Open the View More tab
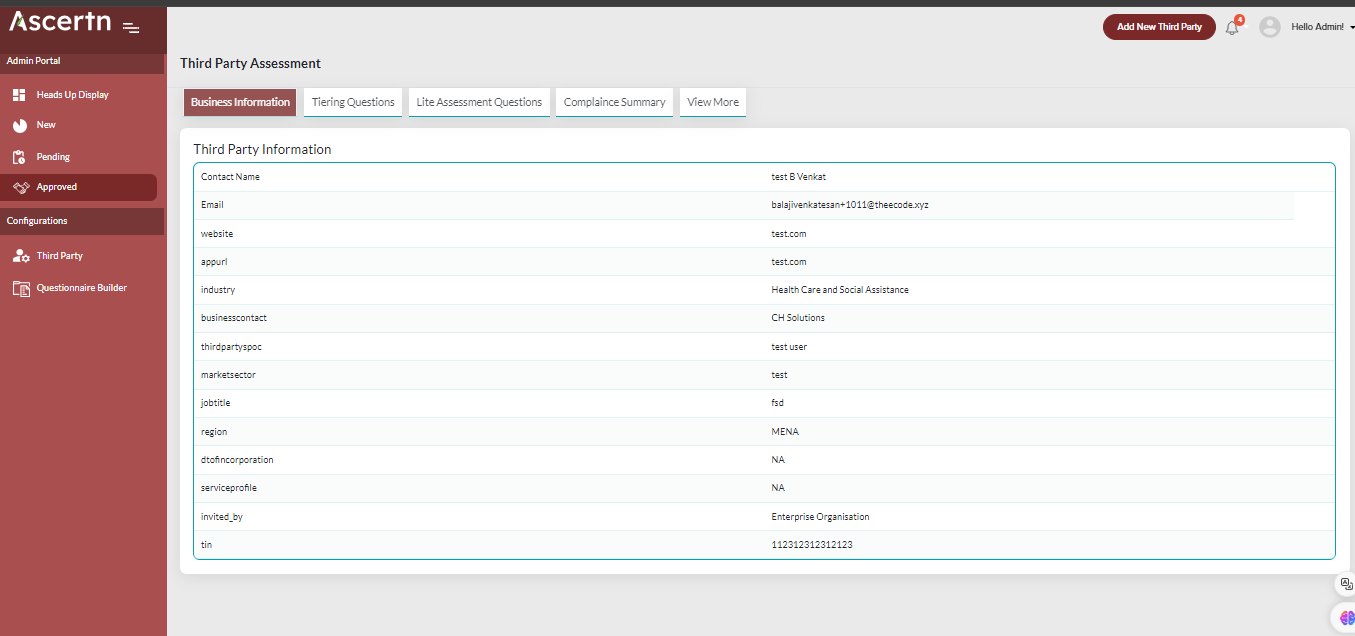1355x636 pixels. tap(713, 102)
